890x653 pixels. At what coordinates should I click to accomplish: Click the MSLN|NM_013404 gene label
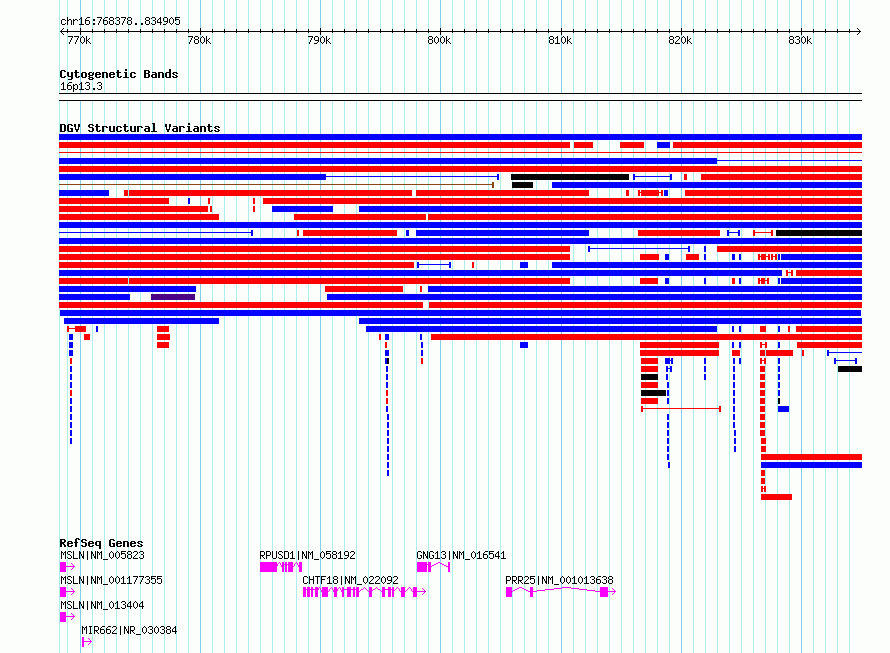pos(102,605)
